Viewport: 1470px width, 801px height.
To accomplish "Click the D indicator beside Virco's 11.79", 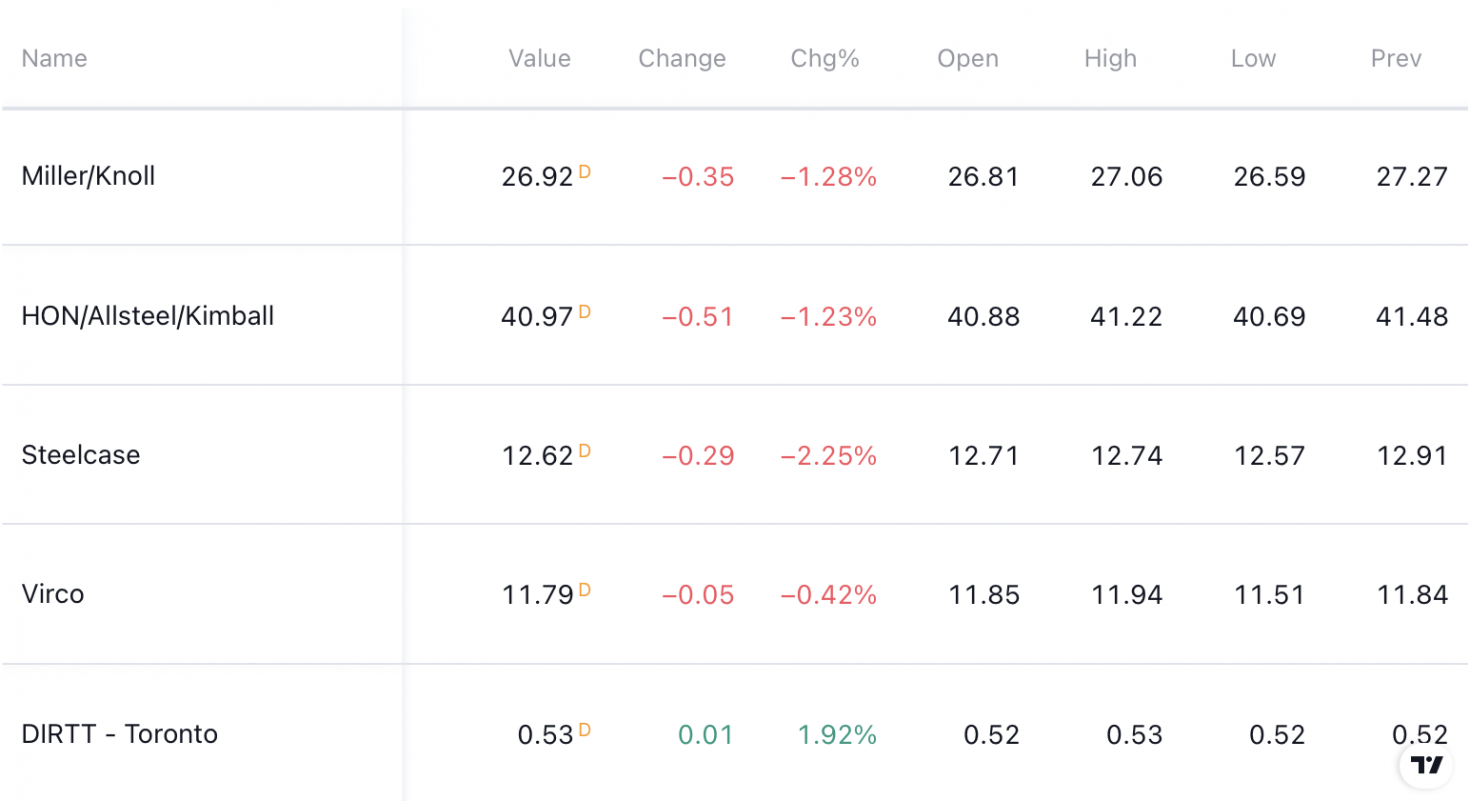I will point(585,590).
